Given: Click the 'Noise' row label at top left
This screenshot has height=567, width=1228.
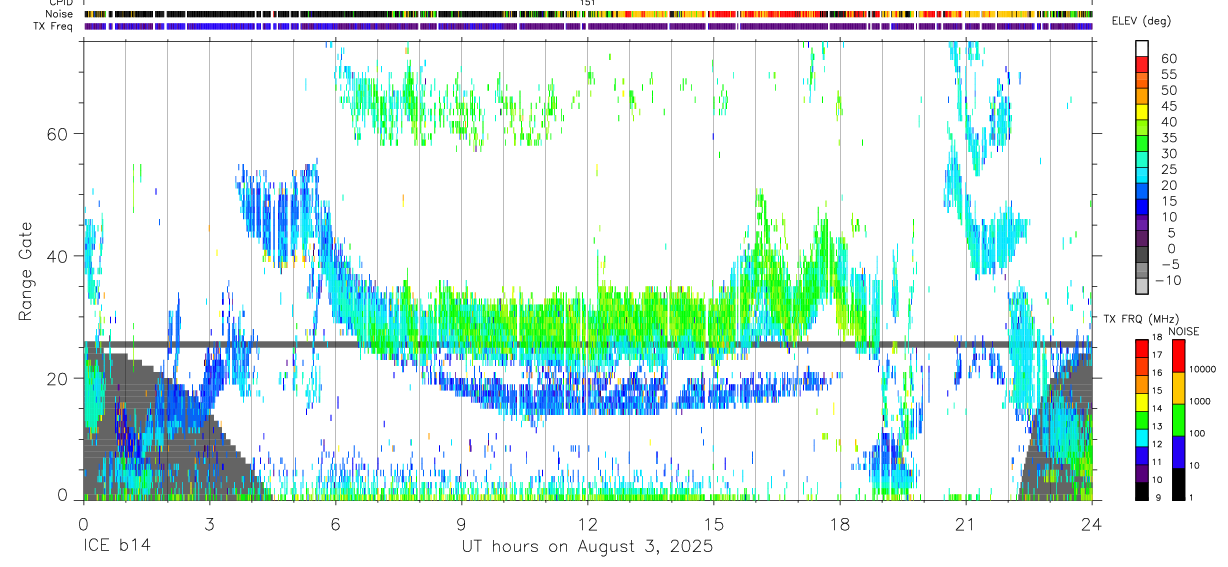Looking at the screenshot, I should point(60,14).
